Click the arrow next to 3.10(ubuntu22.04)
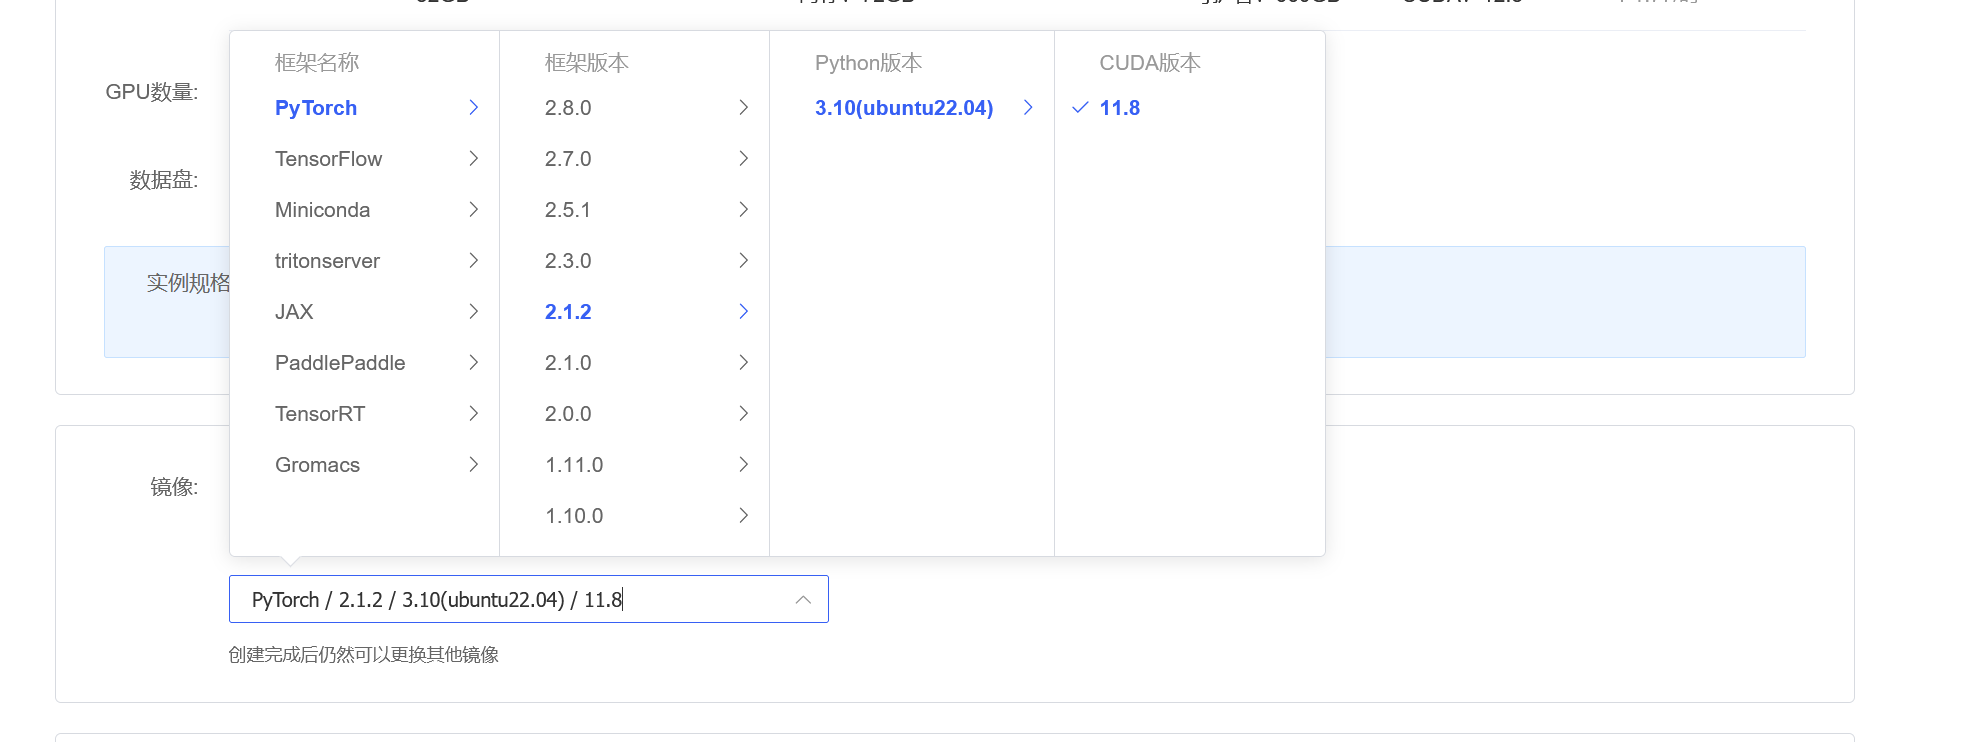The width and height of the screenshot is (1975, 742). click(1028, 108)
